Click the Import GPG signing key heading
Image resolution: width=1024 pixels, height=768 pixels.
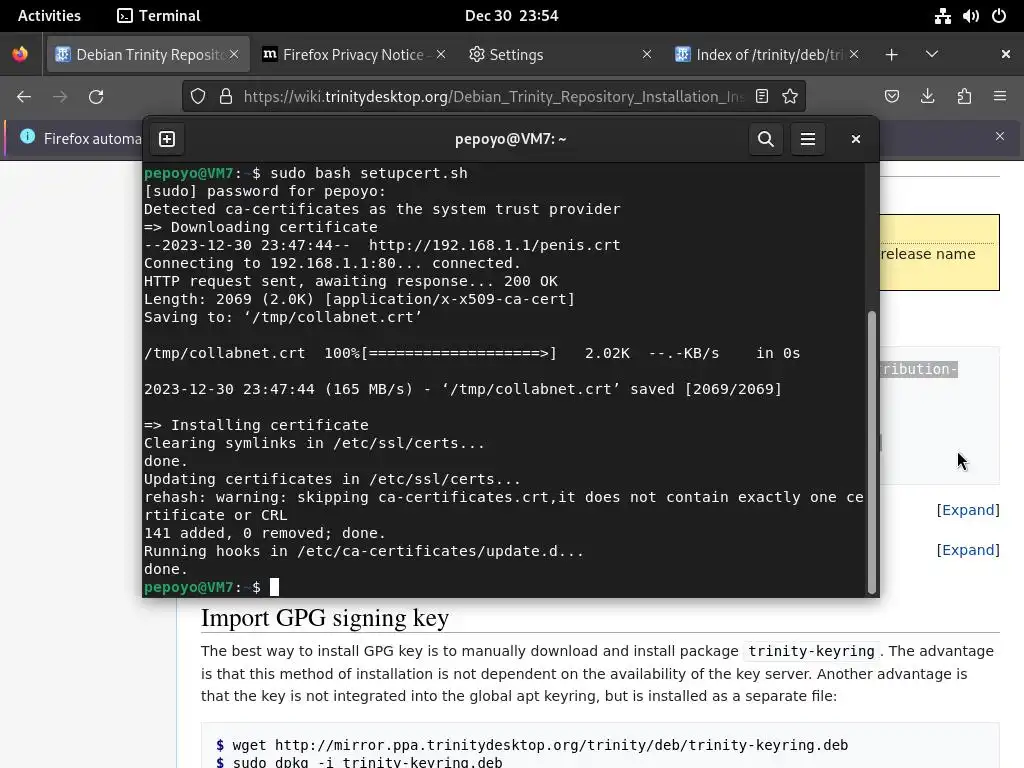click(325, 618)
